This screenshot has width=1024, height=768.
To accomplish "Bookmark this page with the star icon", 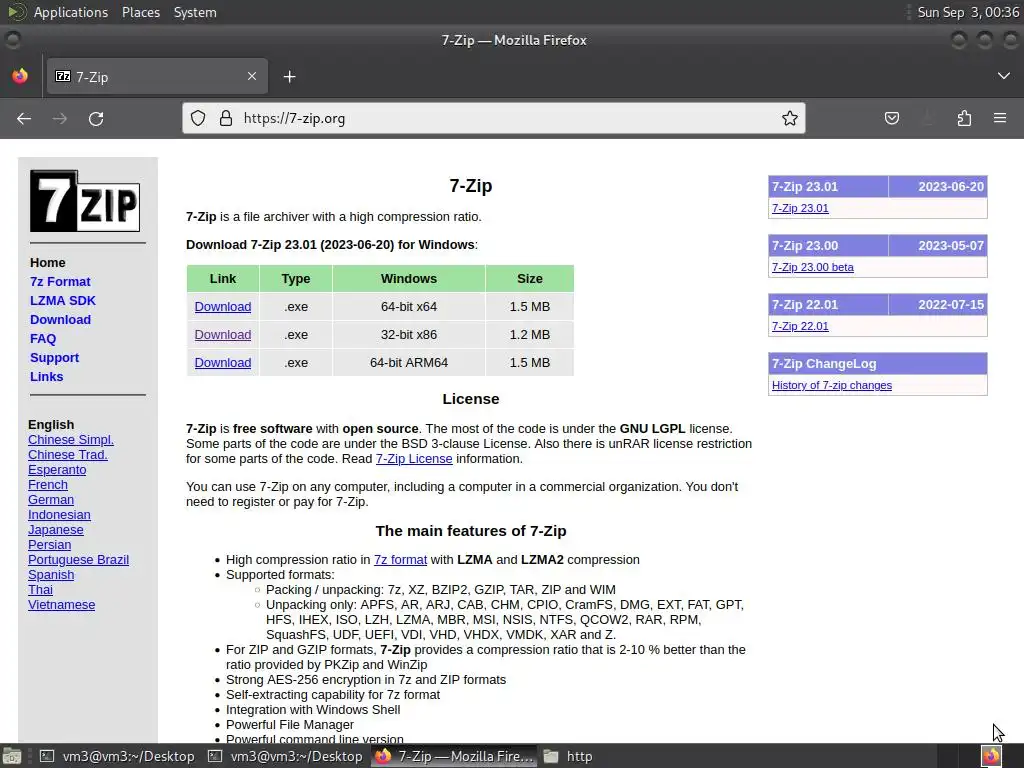I will click(x=790, y=118).
